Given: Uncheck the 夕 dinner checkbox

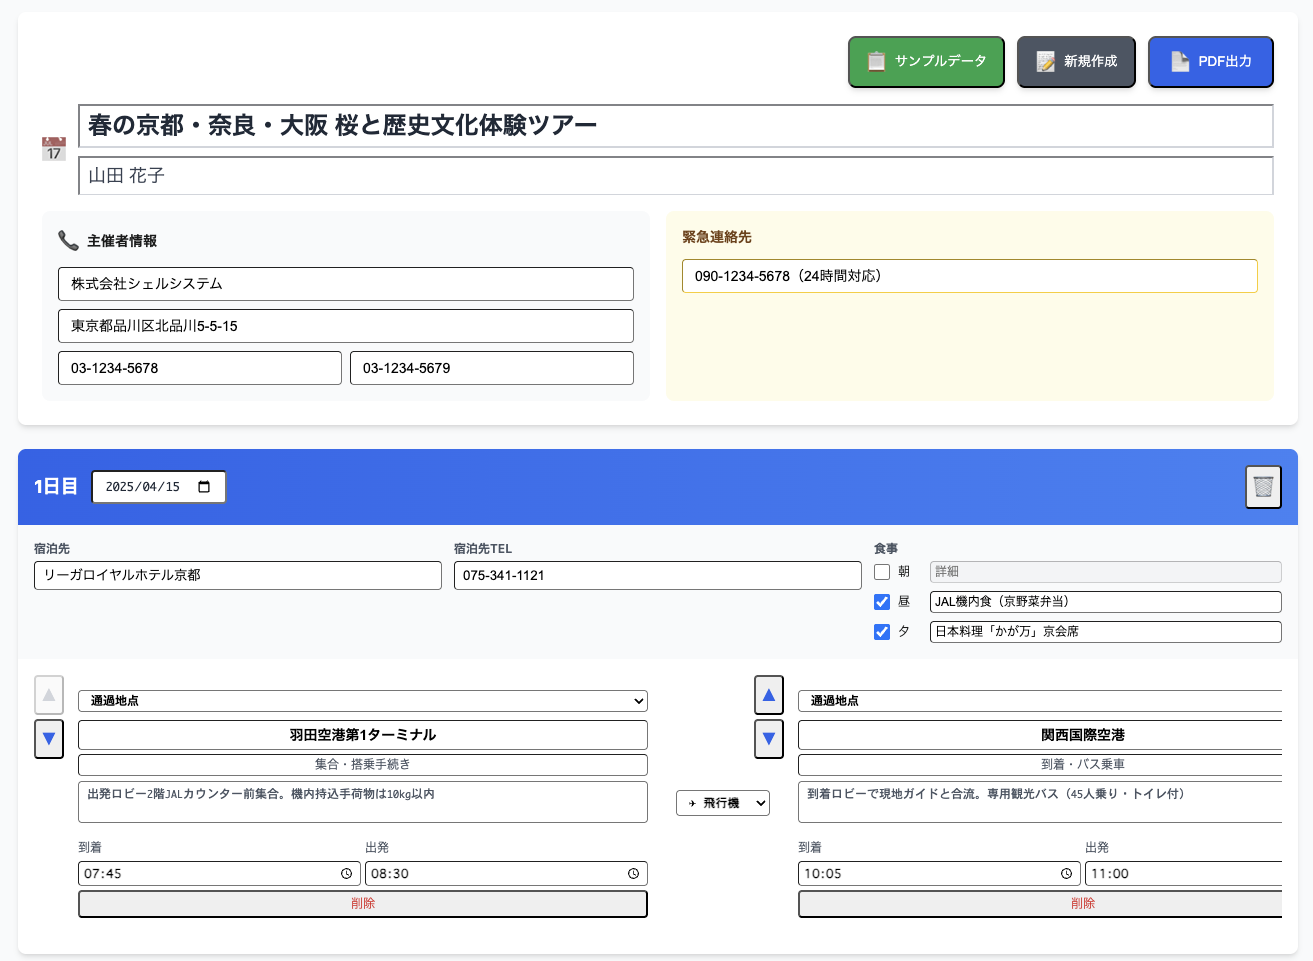Looking at the screenshot, I should (x=882, y=631).
